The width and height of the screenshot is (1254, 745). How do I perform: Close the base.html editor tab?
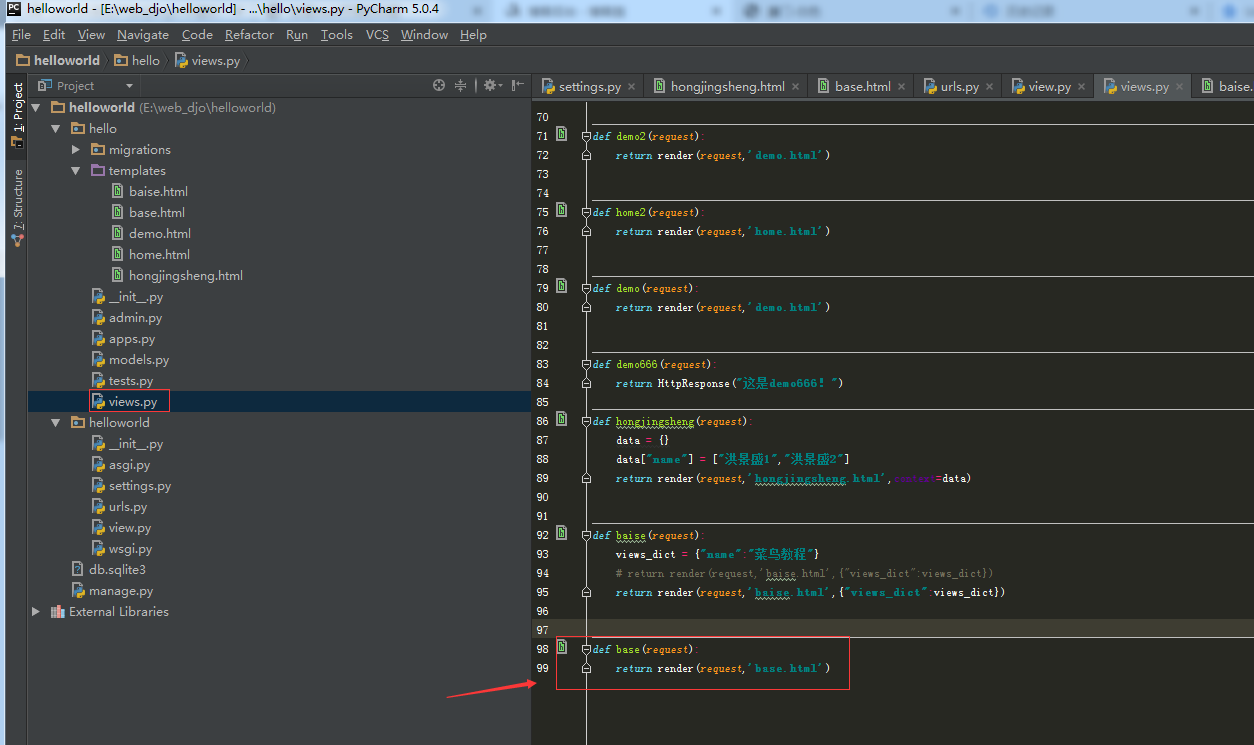point(901,87)
